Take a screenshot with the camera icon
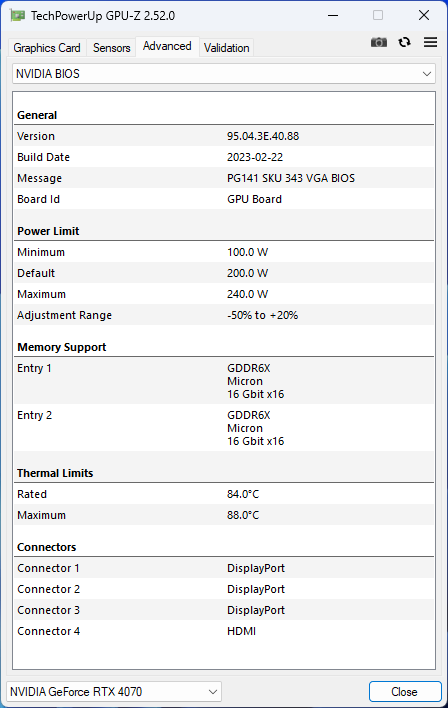448x708 pixels. pyautogui.click(x=378, y=42)
